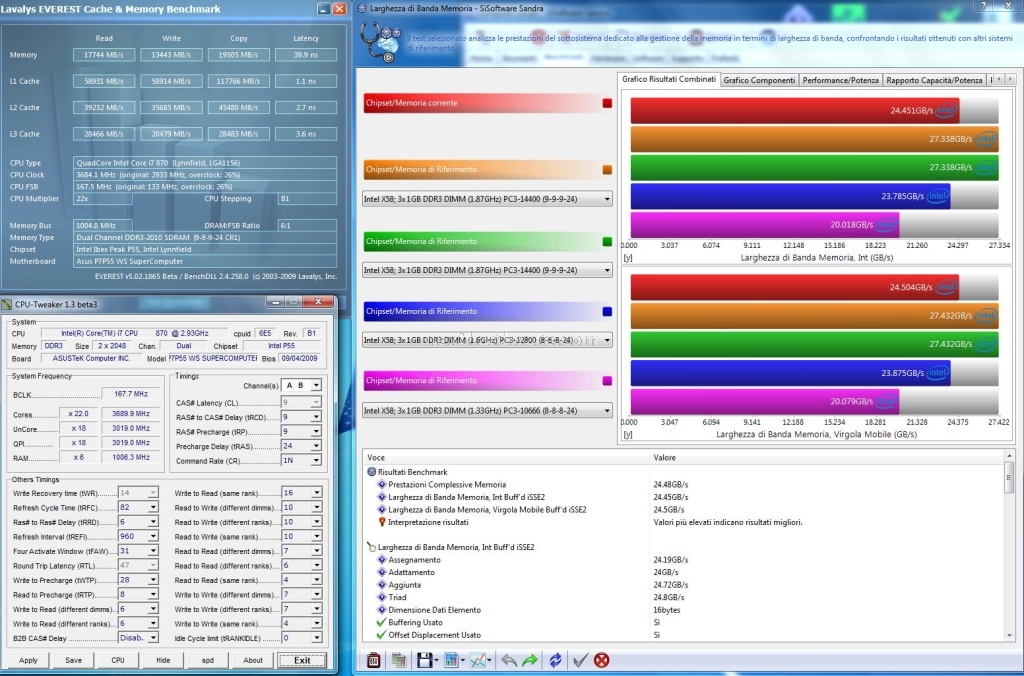Open the Command Rate (CR) dropdown
This screenshot has width=1024, height=676.
(x=301, y=460)
